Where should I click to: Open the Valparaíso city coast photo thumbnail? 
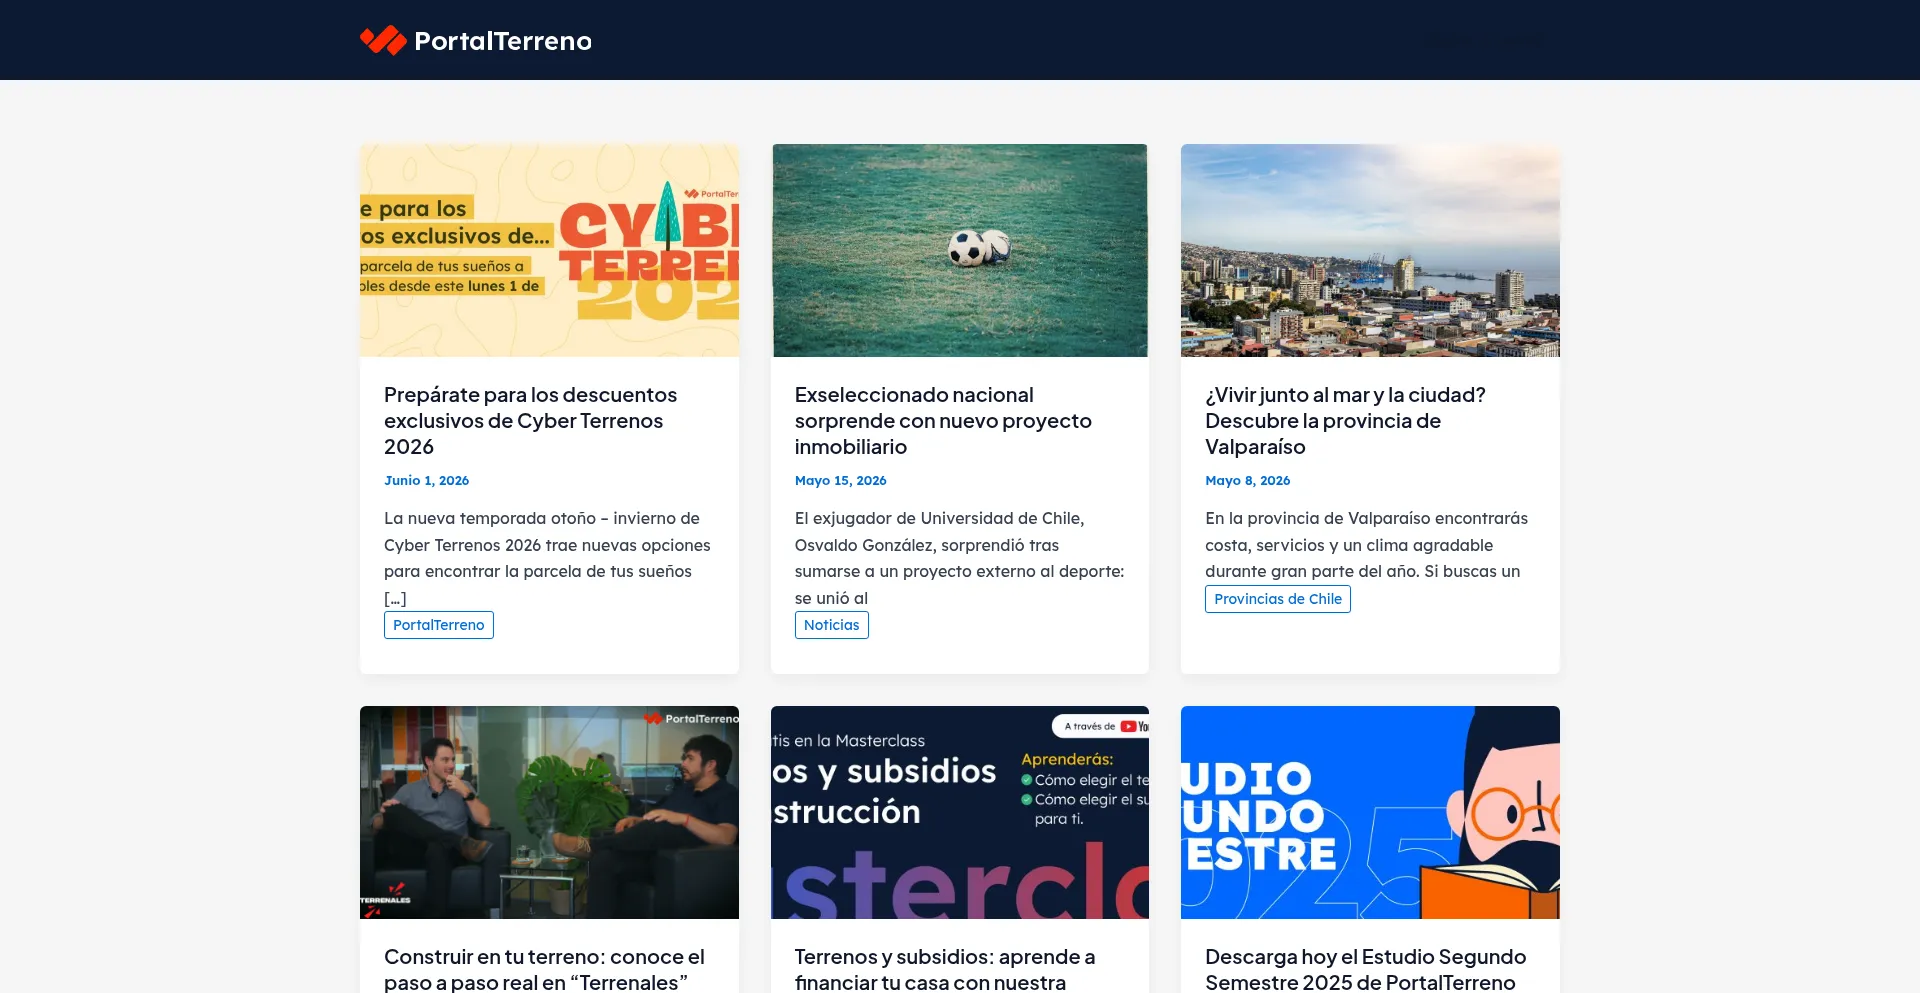tap(1370, 250)
